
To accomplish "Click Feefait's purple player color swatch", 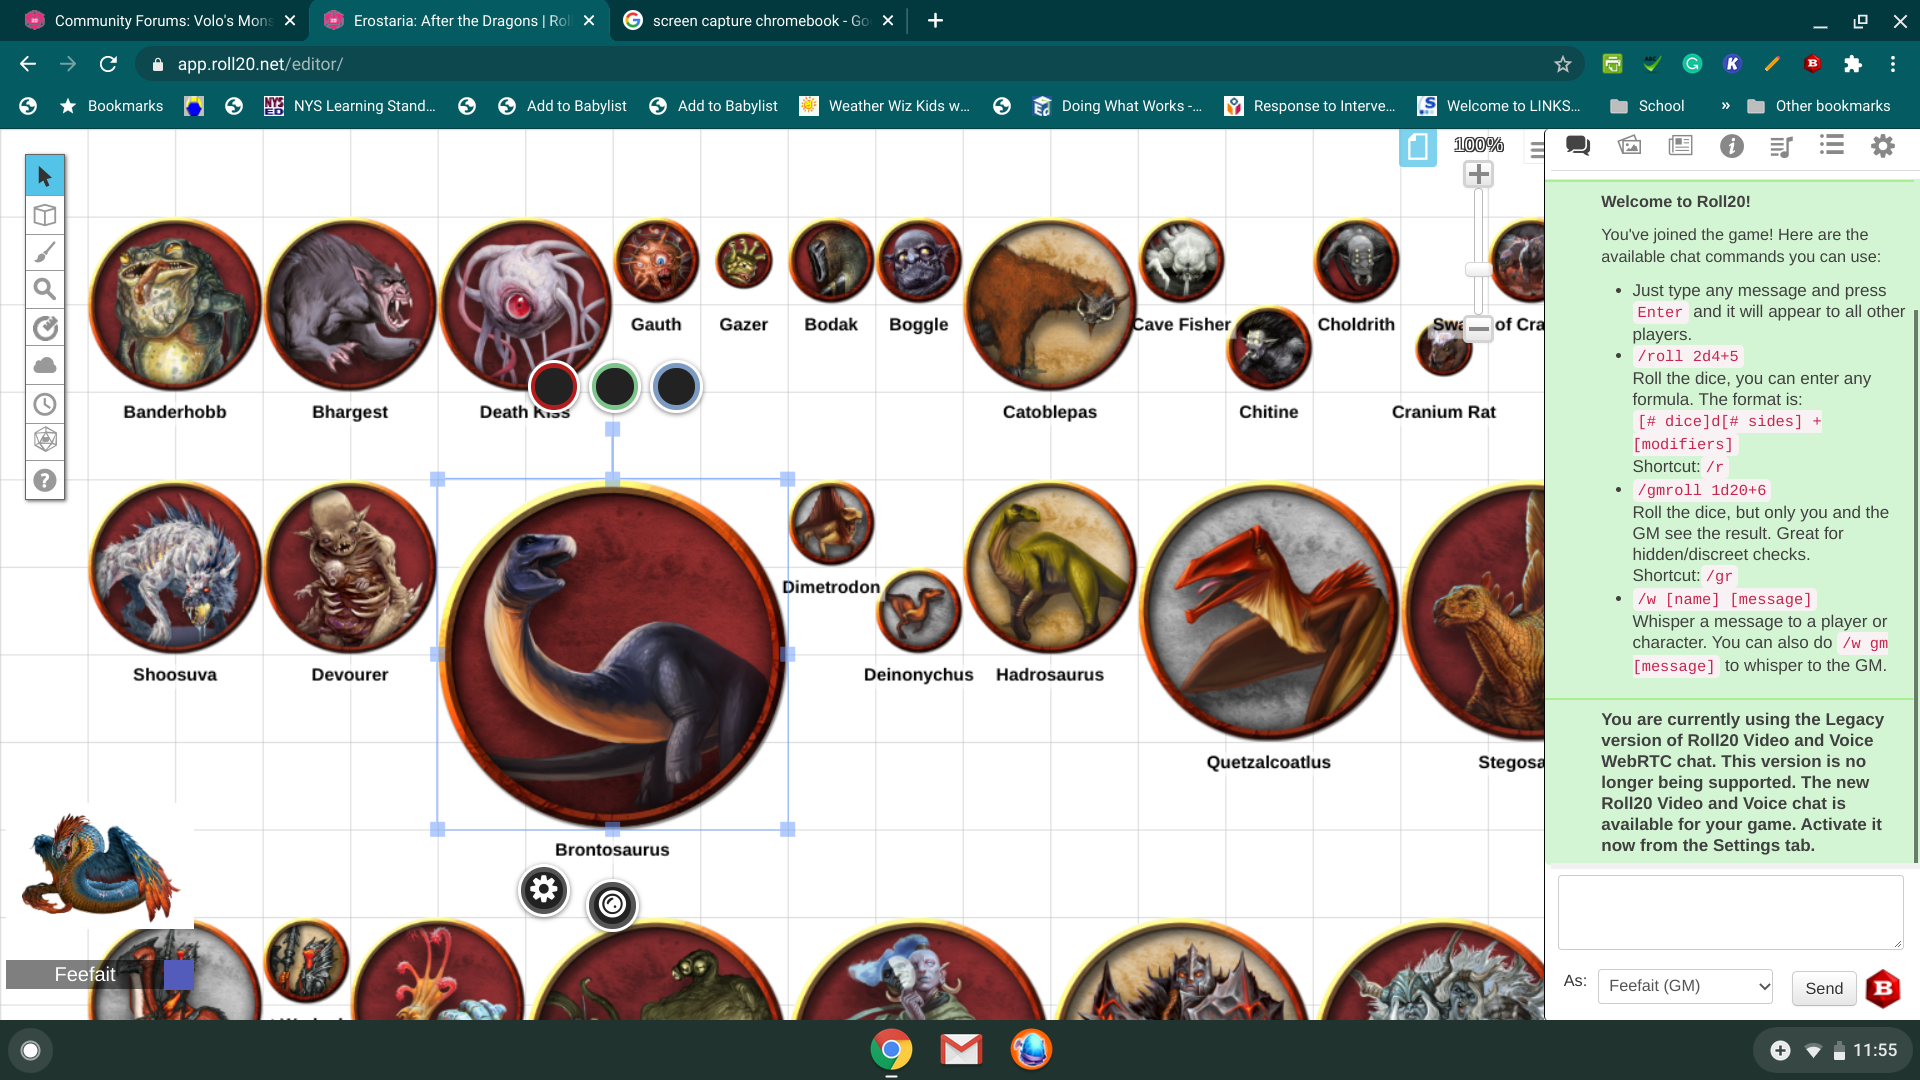I will click(178, 974).
